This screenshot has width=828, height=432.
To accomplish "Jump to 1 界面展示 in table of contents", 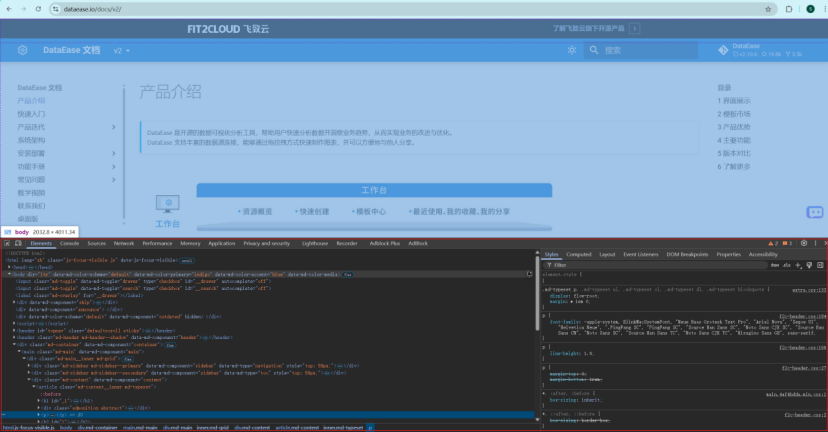I will (733, 100).
